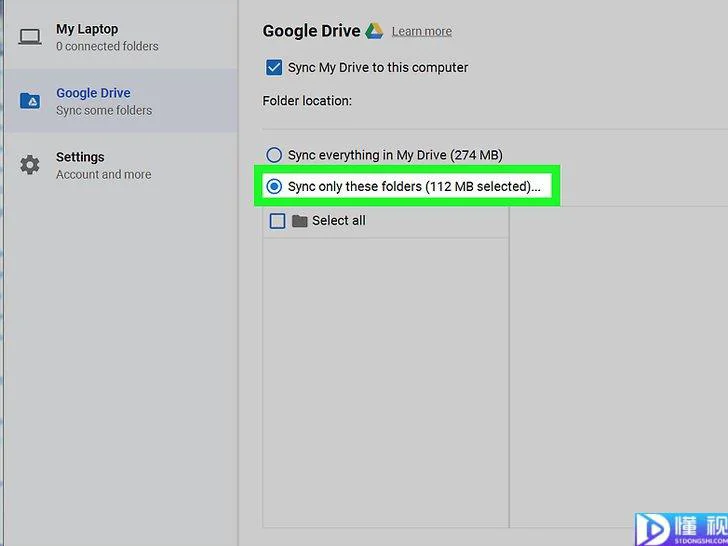Open the Learn more link

(x=422, y=32)
